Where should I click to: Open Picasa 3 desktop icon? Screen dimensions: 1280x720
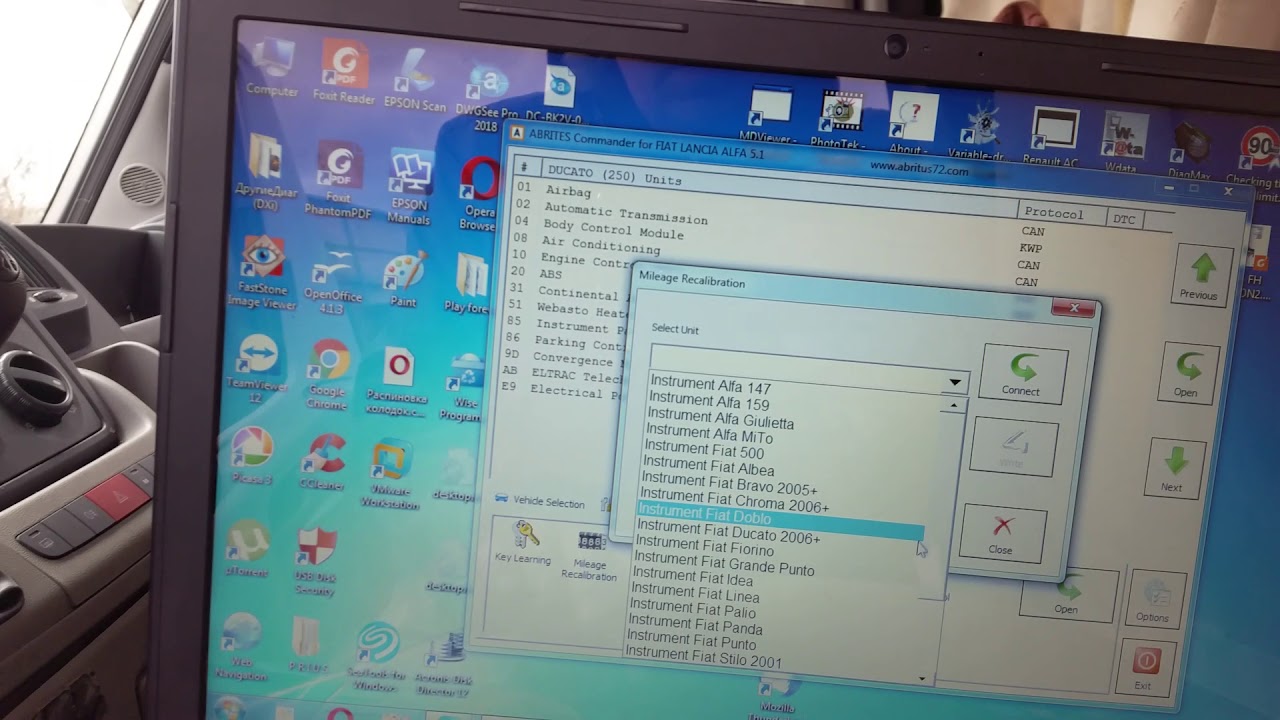(251, 456)
